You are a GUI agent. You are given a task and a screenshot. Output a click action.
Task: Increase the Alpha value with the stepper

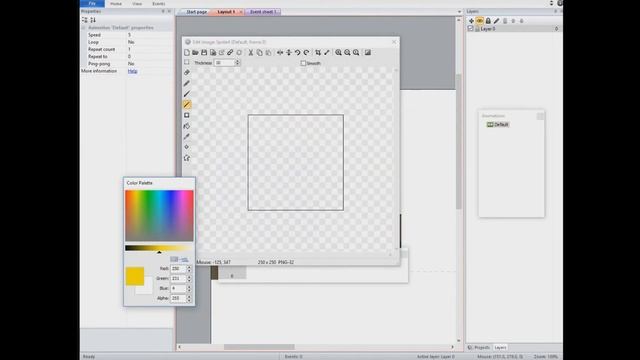(189, 296)
